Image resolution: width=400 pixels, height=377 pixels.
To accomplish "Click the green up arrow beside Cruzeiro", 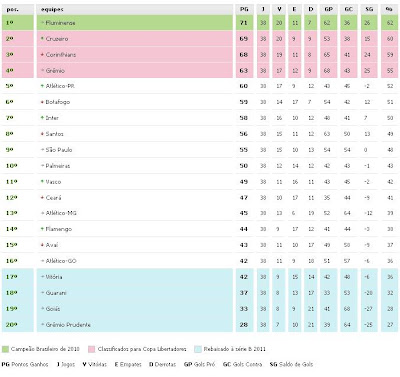I will pyautogui.click(x=42, y=39).
